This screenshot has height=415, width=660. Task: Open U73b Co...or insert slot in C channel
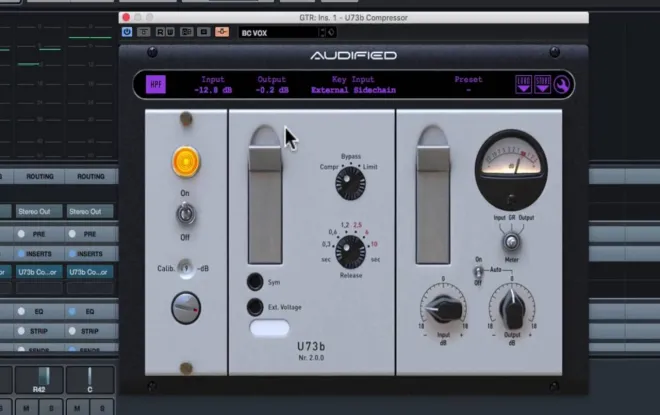90,272
